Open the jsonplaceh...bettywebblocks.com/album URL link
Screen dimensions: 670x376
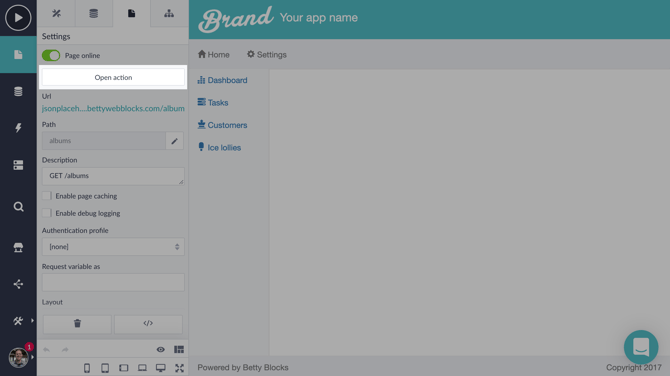click(x=113, y=109)
